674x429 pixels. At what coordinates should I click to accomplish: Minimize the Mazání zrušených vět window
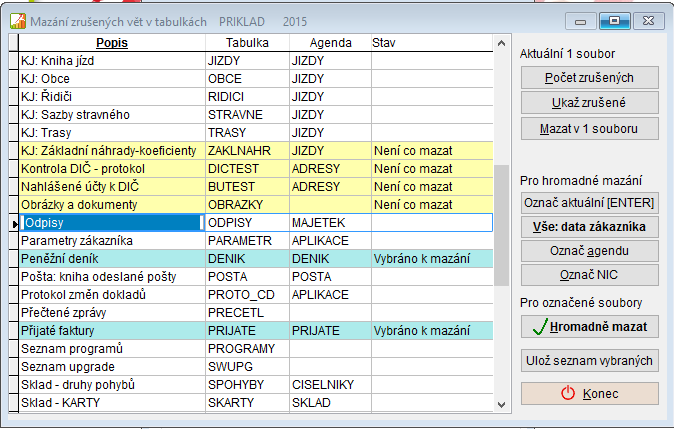(x=580, y=21)
